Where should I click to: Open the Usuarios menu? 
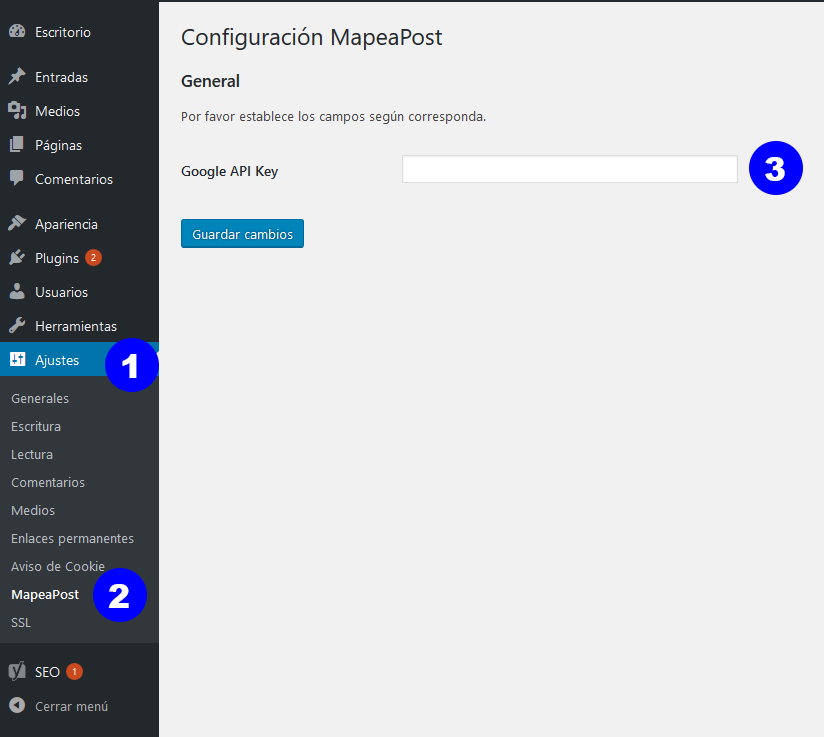click(79, 292)
